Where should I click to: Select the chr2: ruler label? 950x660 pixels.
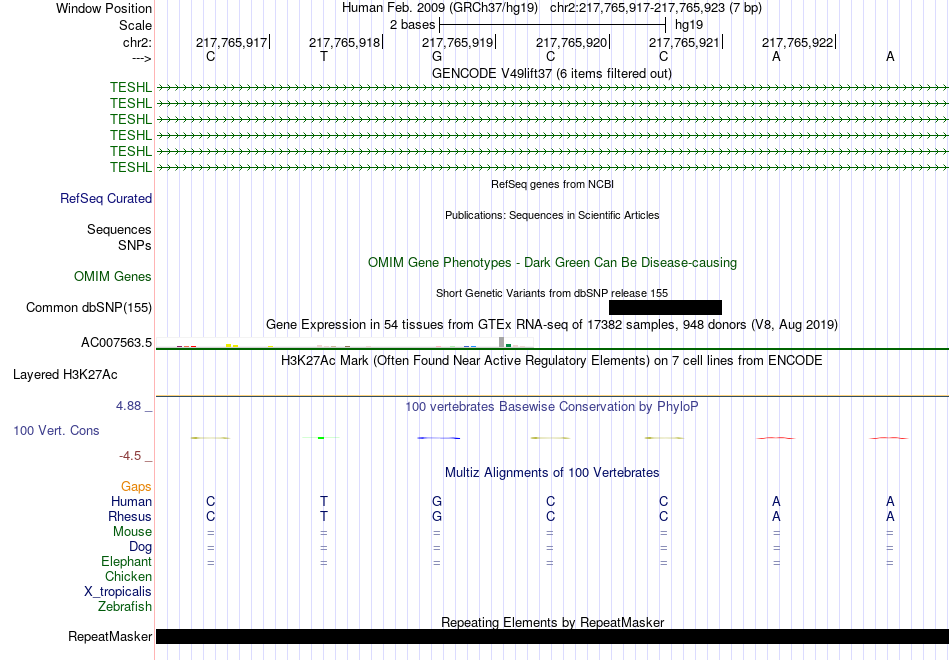coord(137,42)
